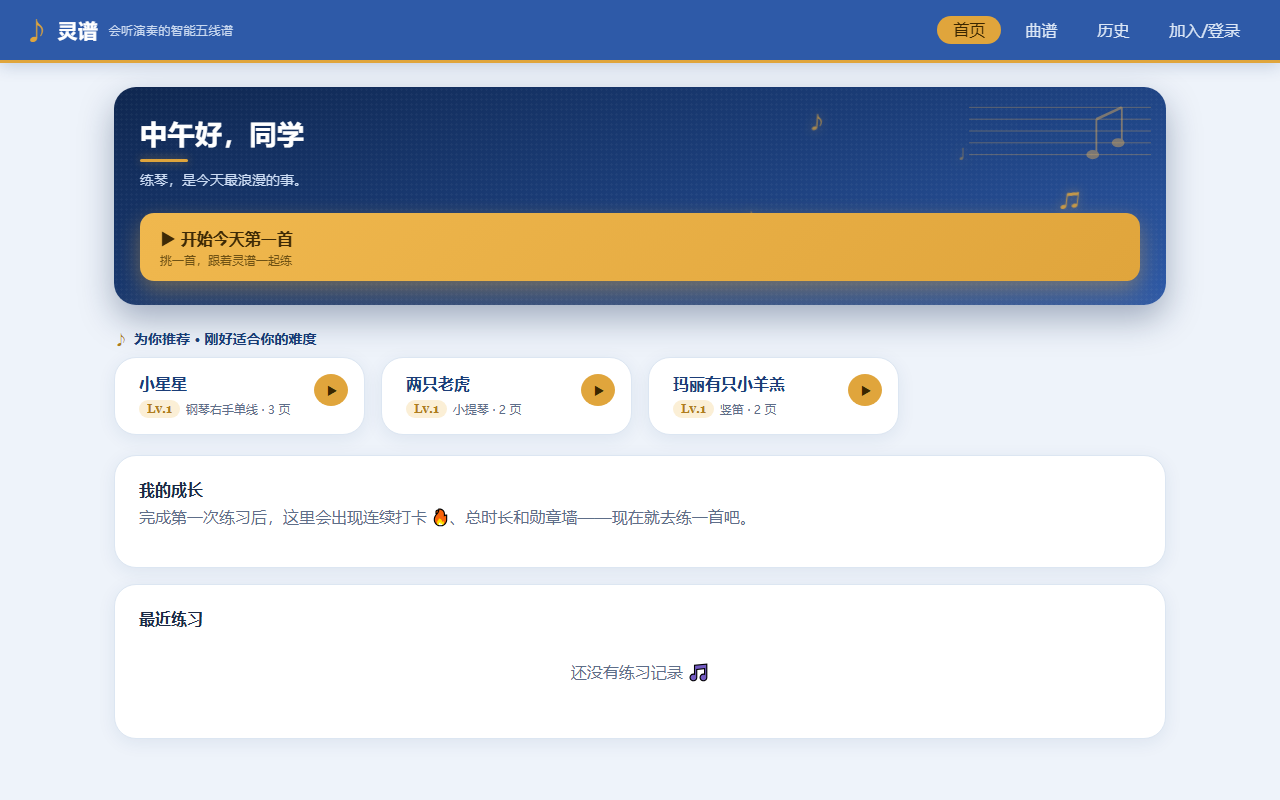Go to the 曲谱 nav tab
The height and width of the screenshot is (800, 1280).
1041,30
